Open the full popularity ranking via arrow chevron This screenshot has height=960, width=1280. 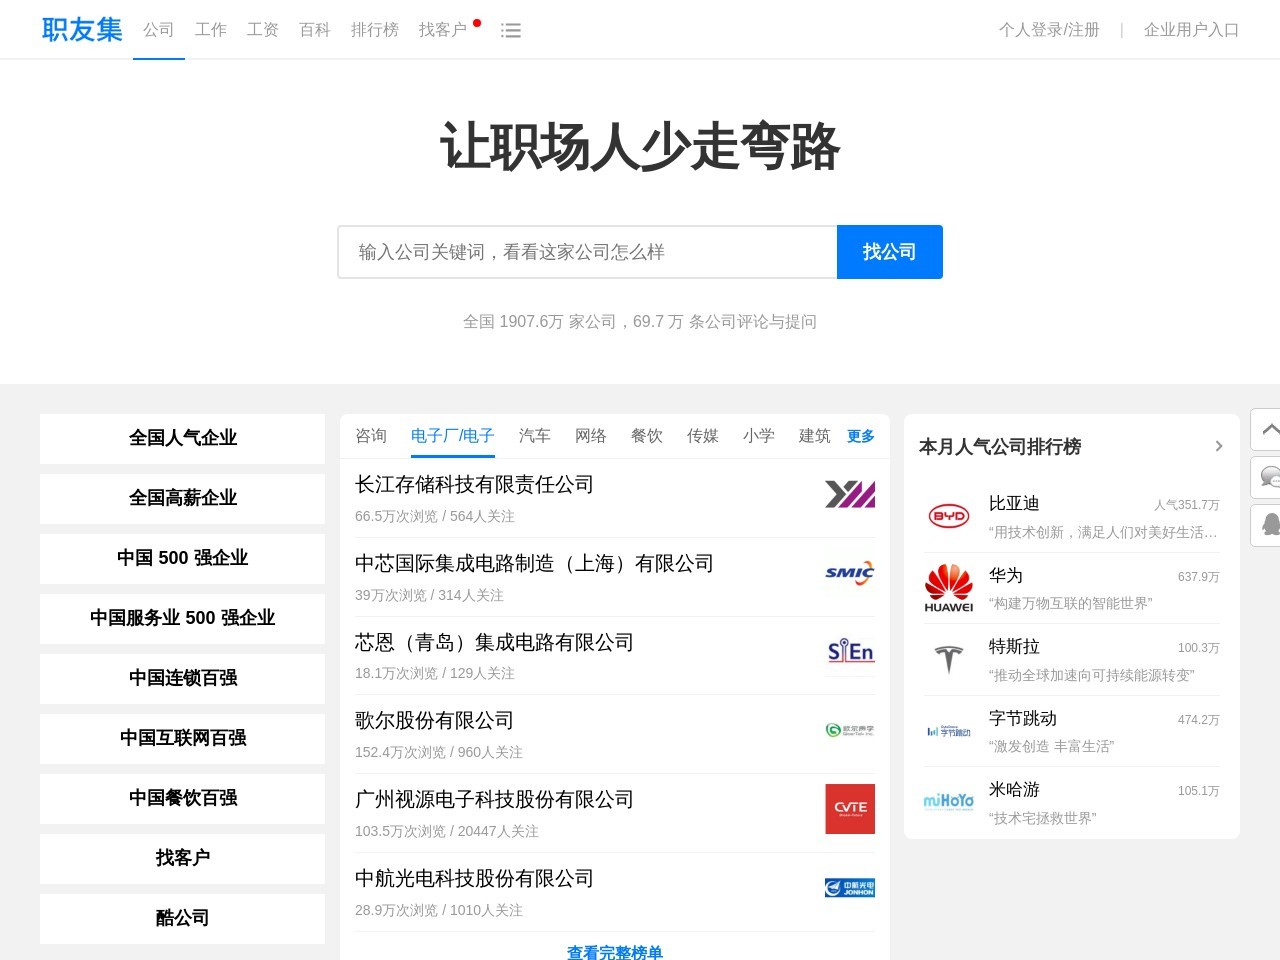tap(1219, 446)
